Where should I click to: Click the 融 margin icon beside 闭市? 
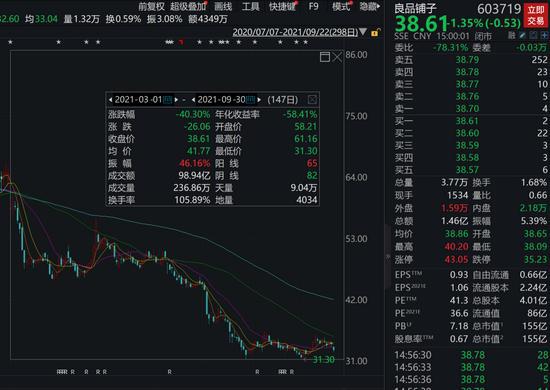tap(511, 35)
